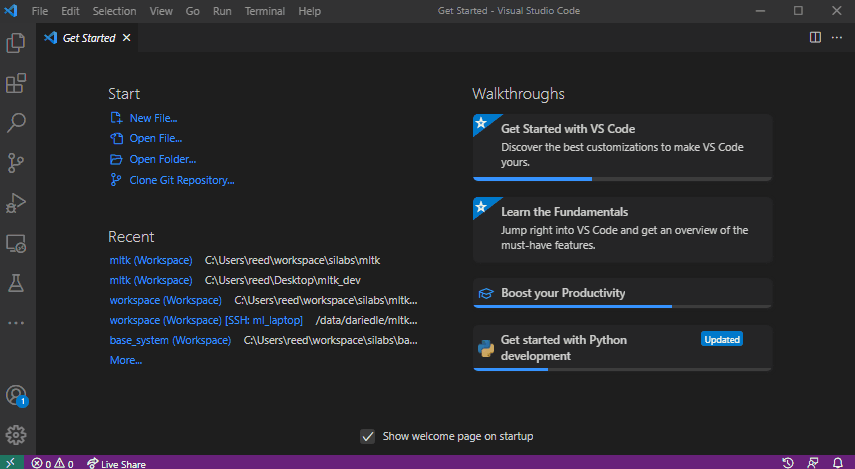Open the Remote Explorer icon
855x469 pixels.
[x=16, y=243]
